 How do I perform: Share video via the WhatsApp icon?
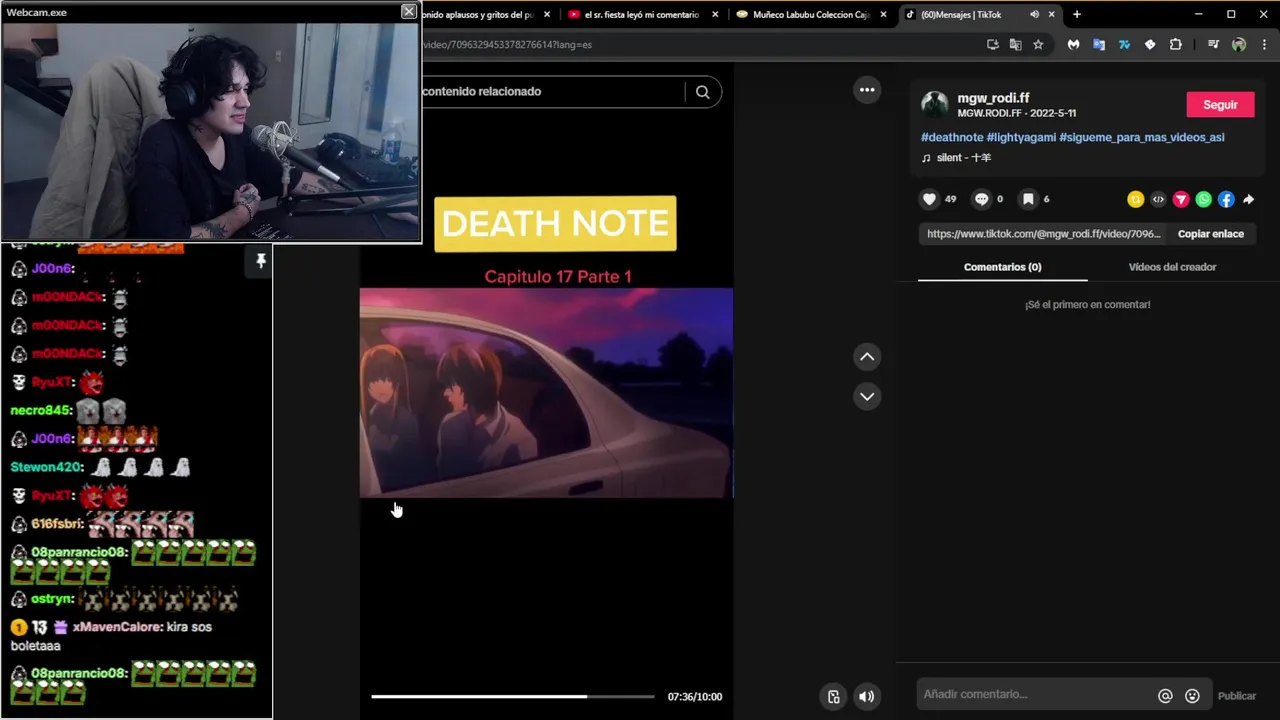pos(1204,199)
